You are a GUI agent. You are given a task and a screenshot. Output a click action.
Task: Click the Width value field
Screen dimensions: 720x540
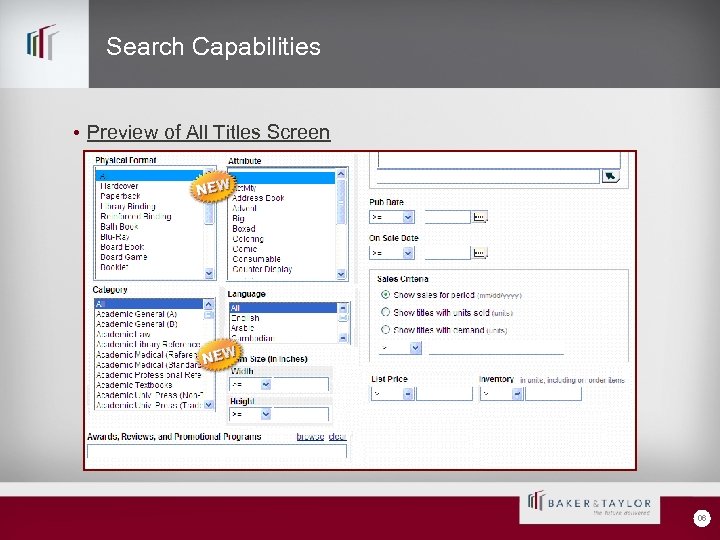[301, 384]
